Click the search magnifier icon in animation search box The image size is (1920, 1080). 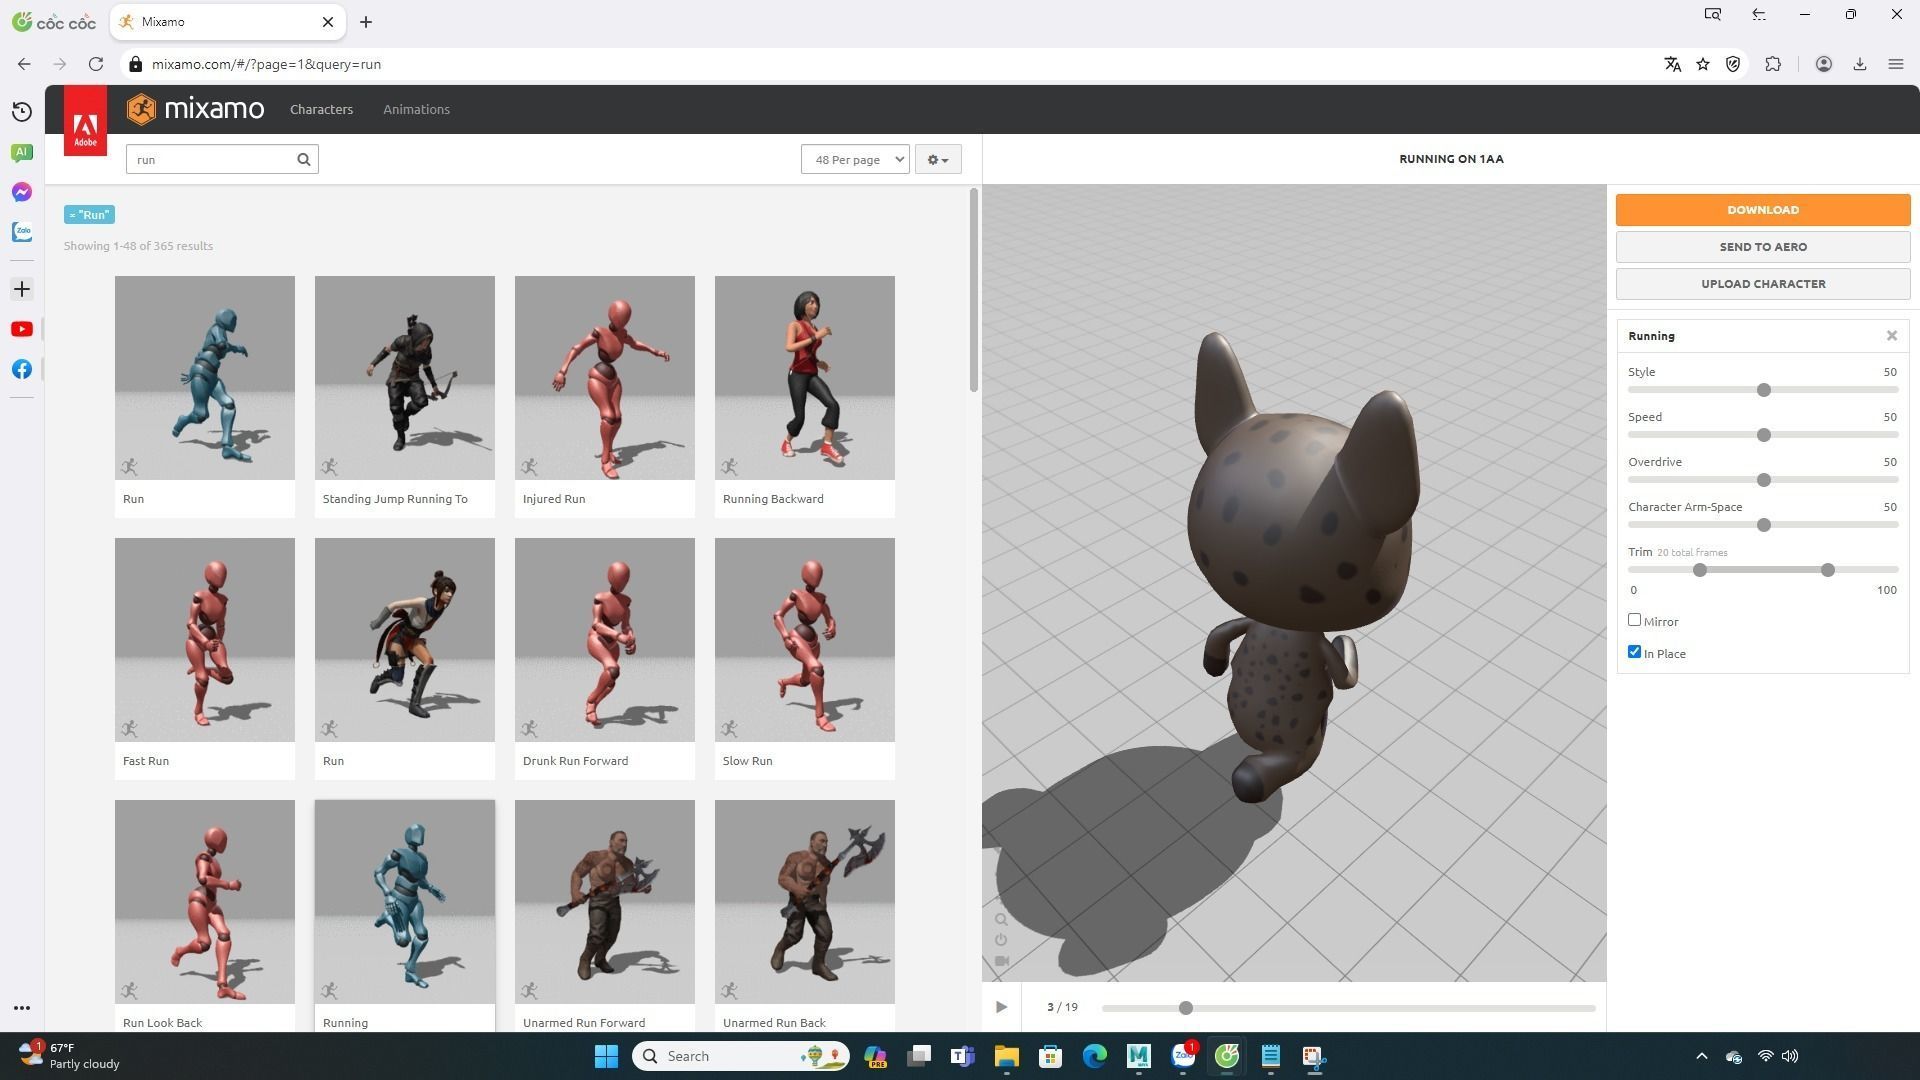tap(303, 159)
